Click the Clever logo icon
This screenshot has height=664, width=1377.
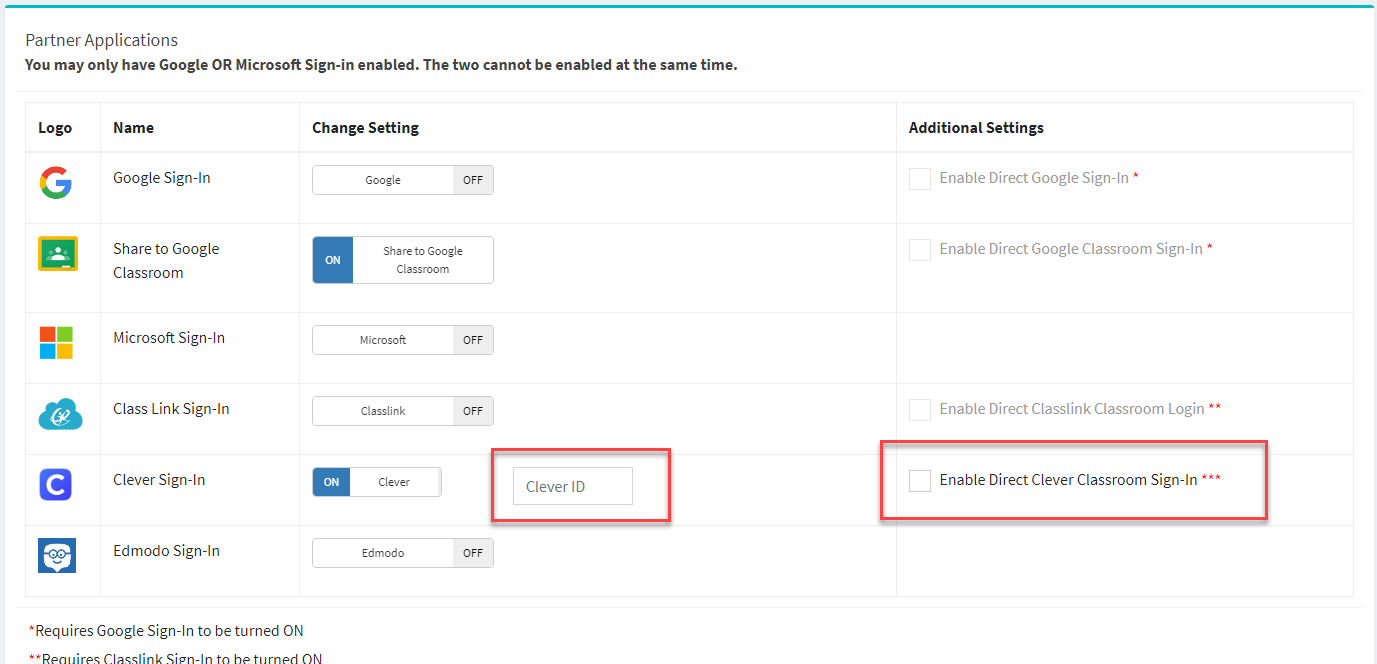56,485
